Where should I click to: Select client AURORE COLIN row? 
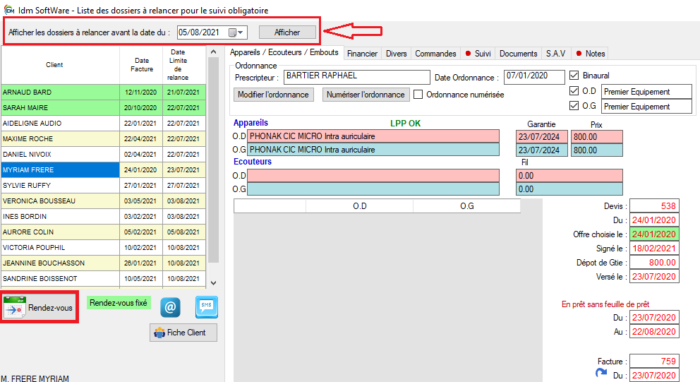tap(104, 232)
